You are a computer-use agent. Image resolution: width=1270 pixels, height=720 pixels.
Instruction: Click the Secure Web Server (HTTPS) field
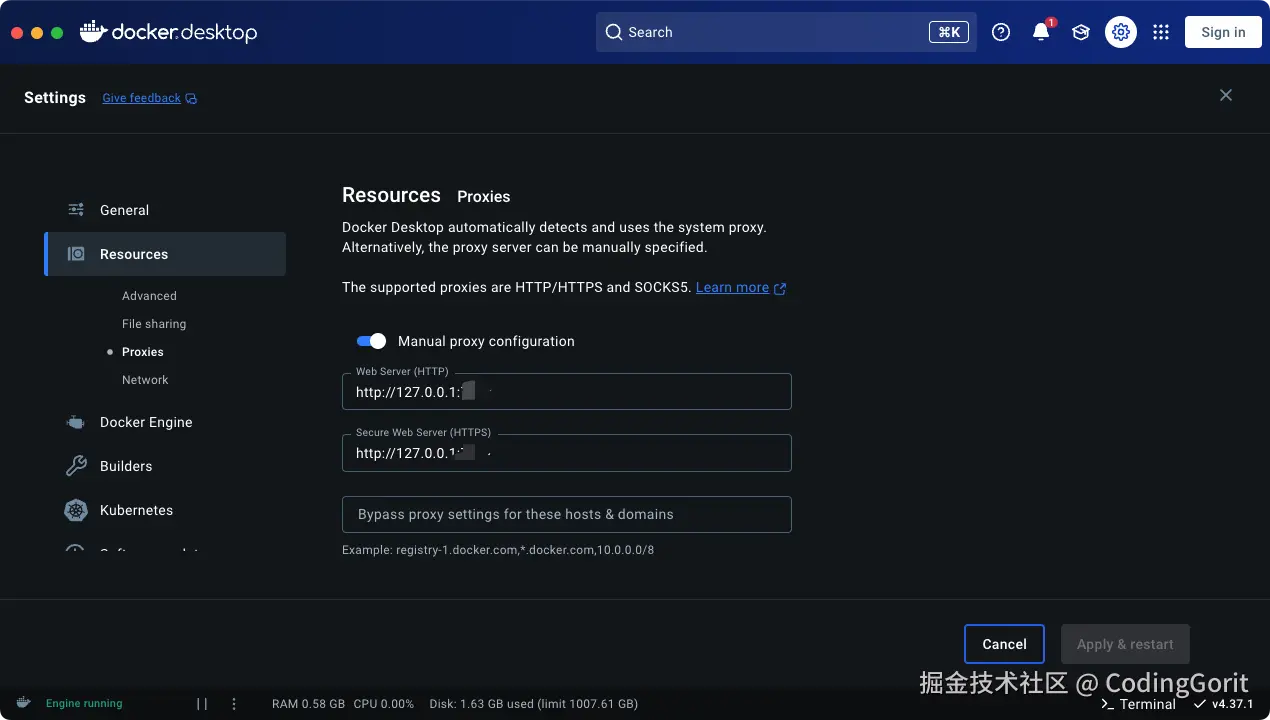[567, 453]
